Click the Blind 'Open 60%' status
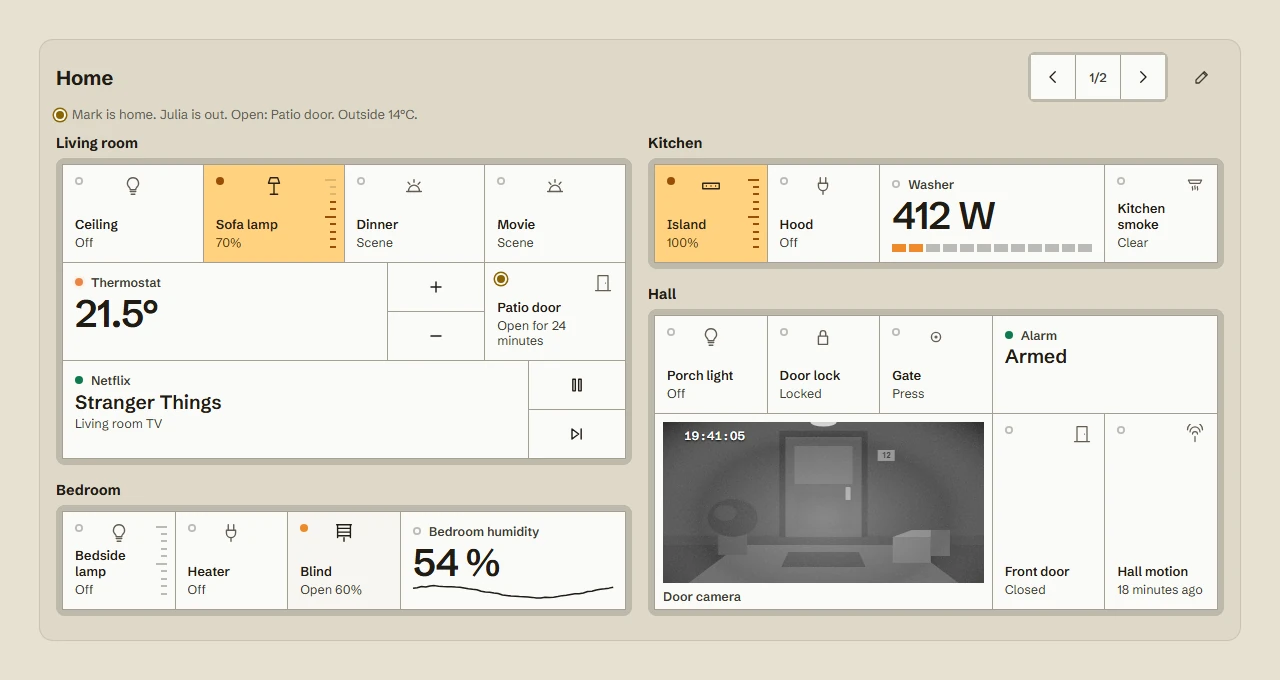Viewport: 1280px width, 680px height. pos(331,590)
